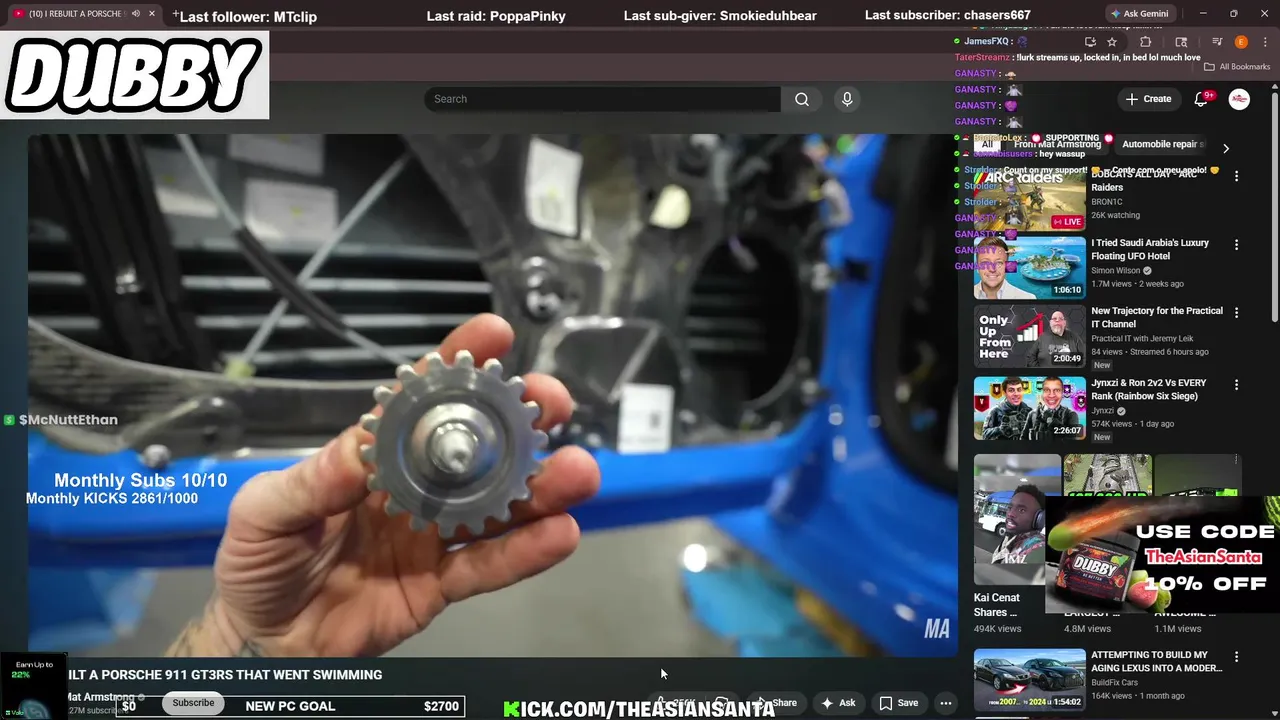Image resolution: width=1280 pixels, height=720 pixels.
Task: Open the aging Lexus build video thumbnail
Action: point(1029,680)
